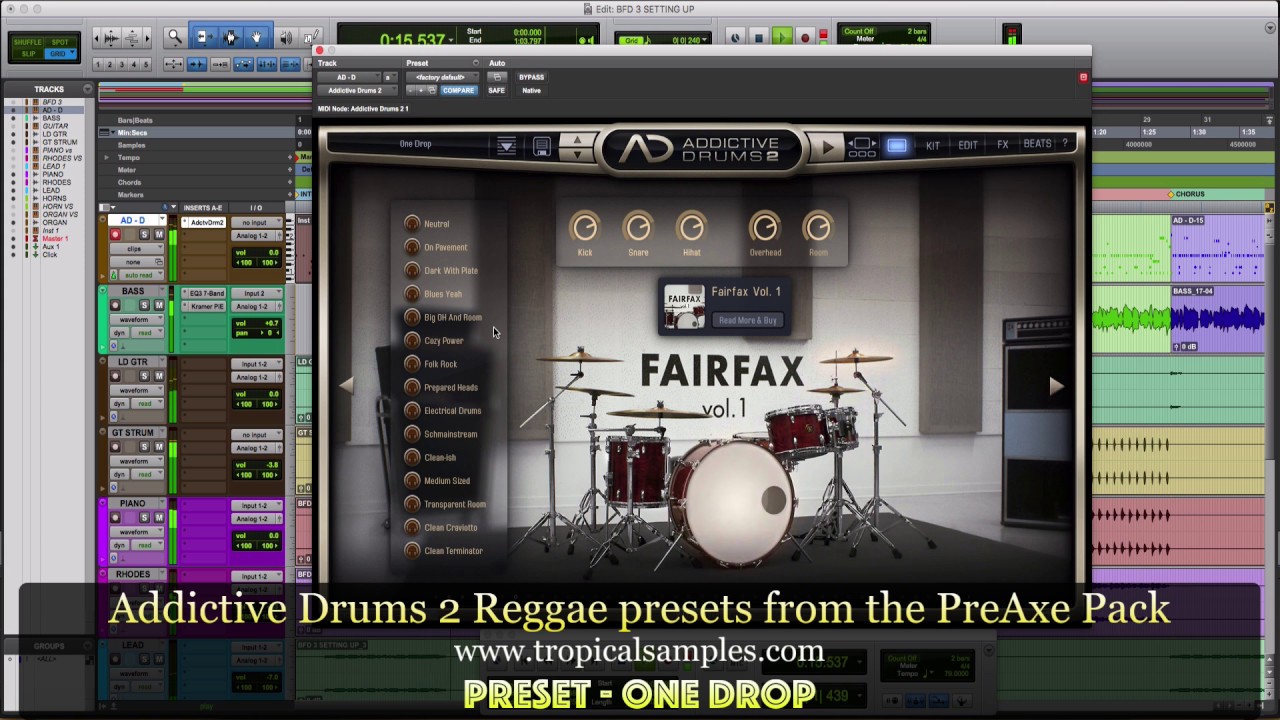Select the Selector tool in edit toolbar
Screen dimensions: 1280x720
point(230,38)
